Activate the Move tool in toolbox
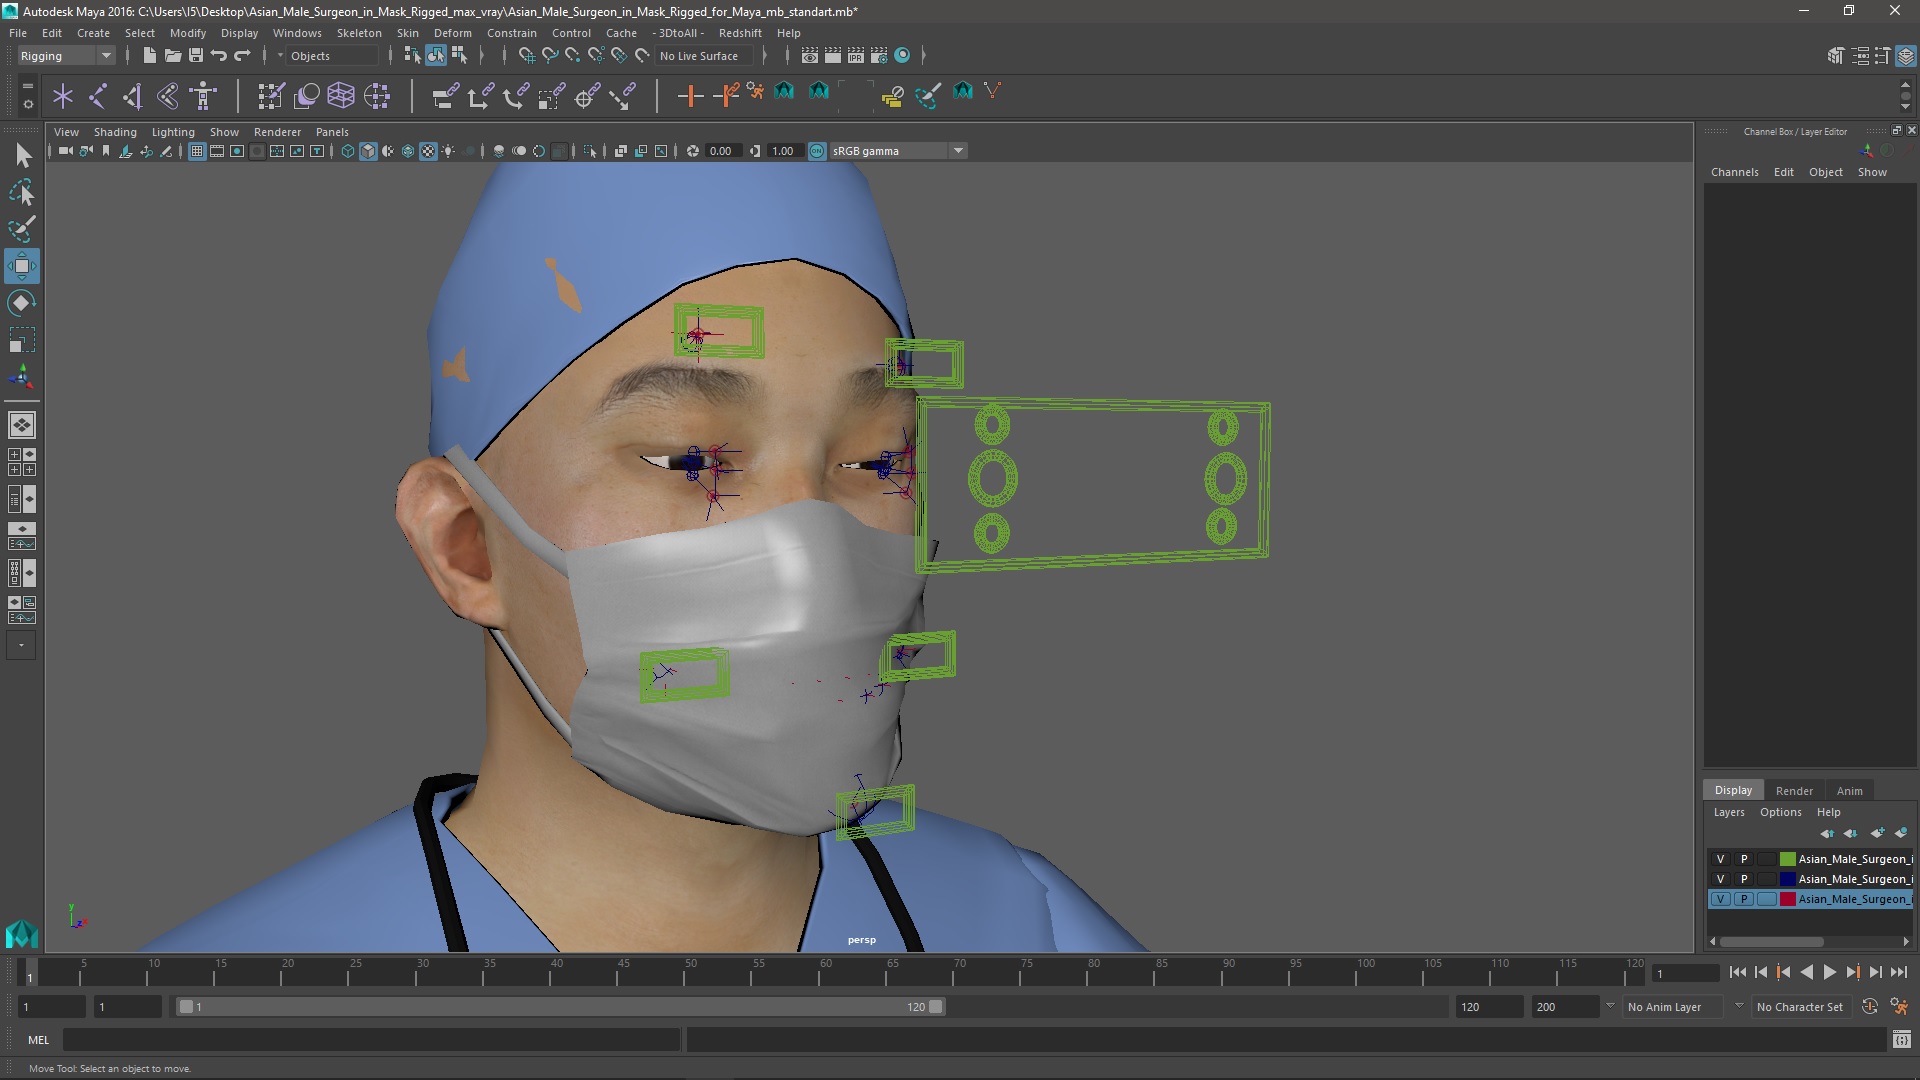The height and width of the screenshot is (1080, 1920). [x=22, y=266]
